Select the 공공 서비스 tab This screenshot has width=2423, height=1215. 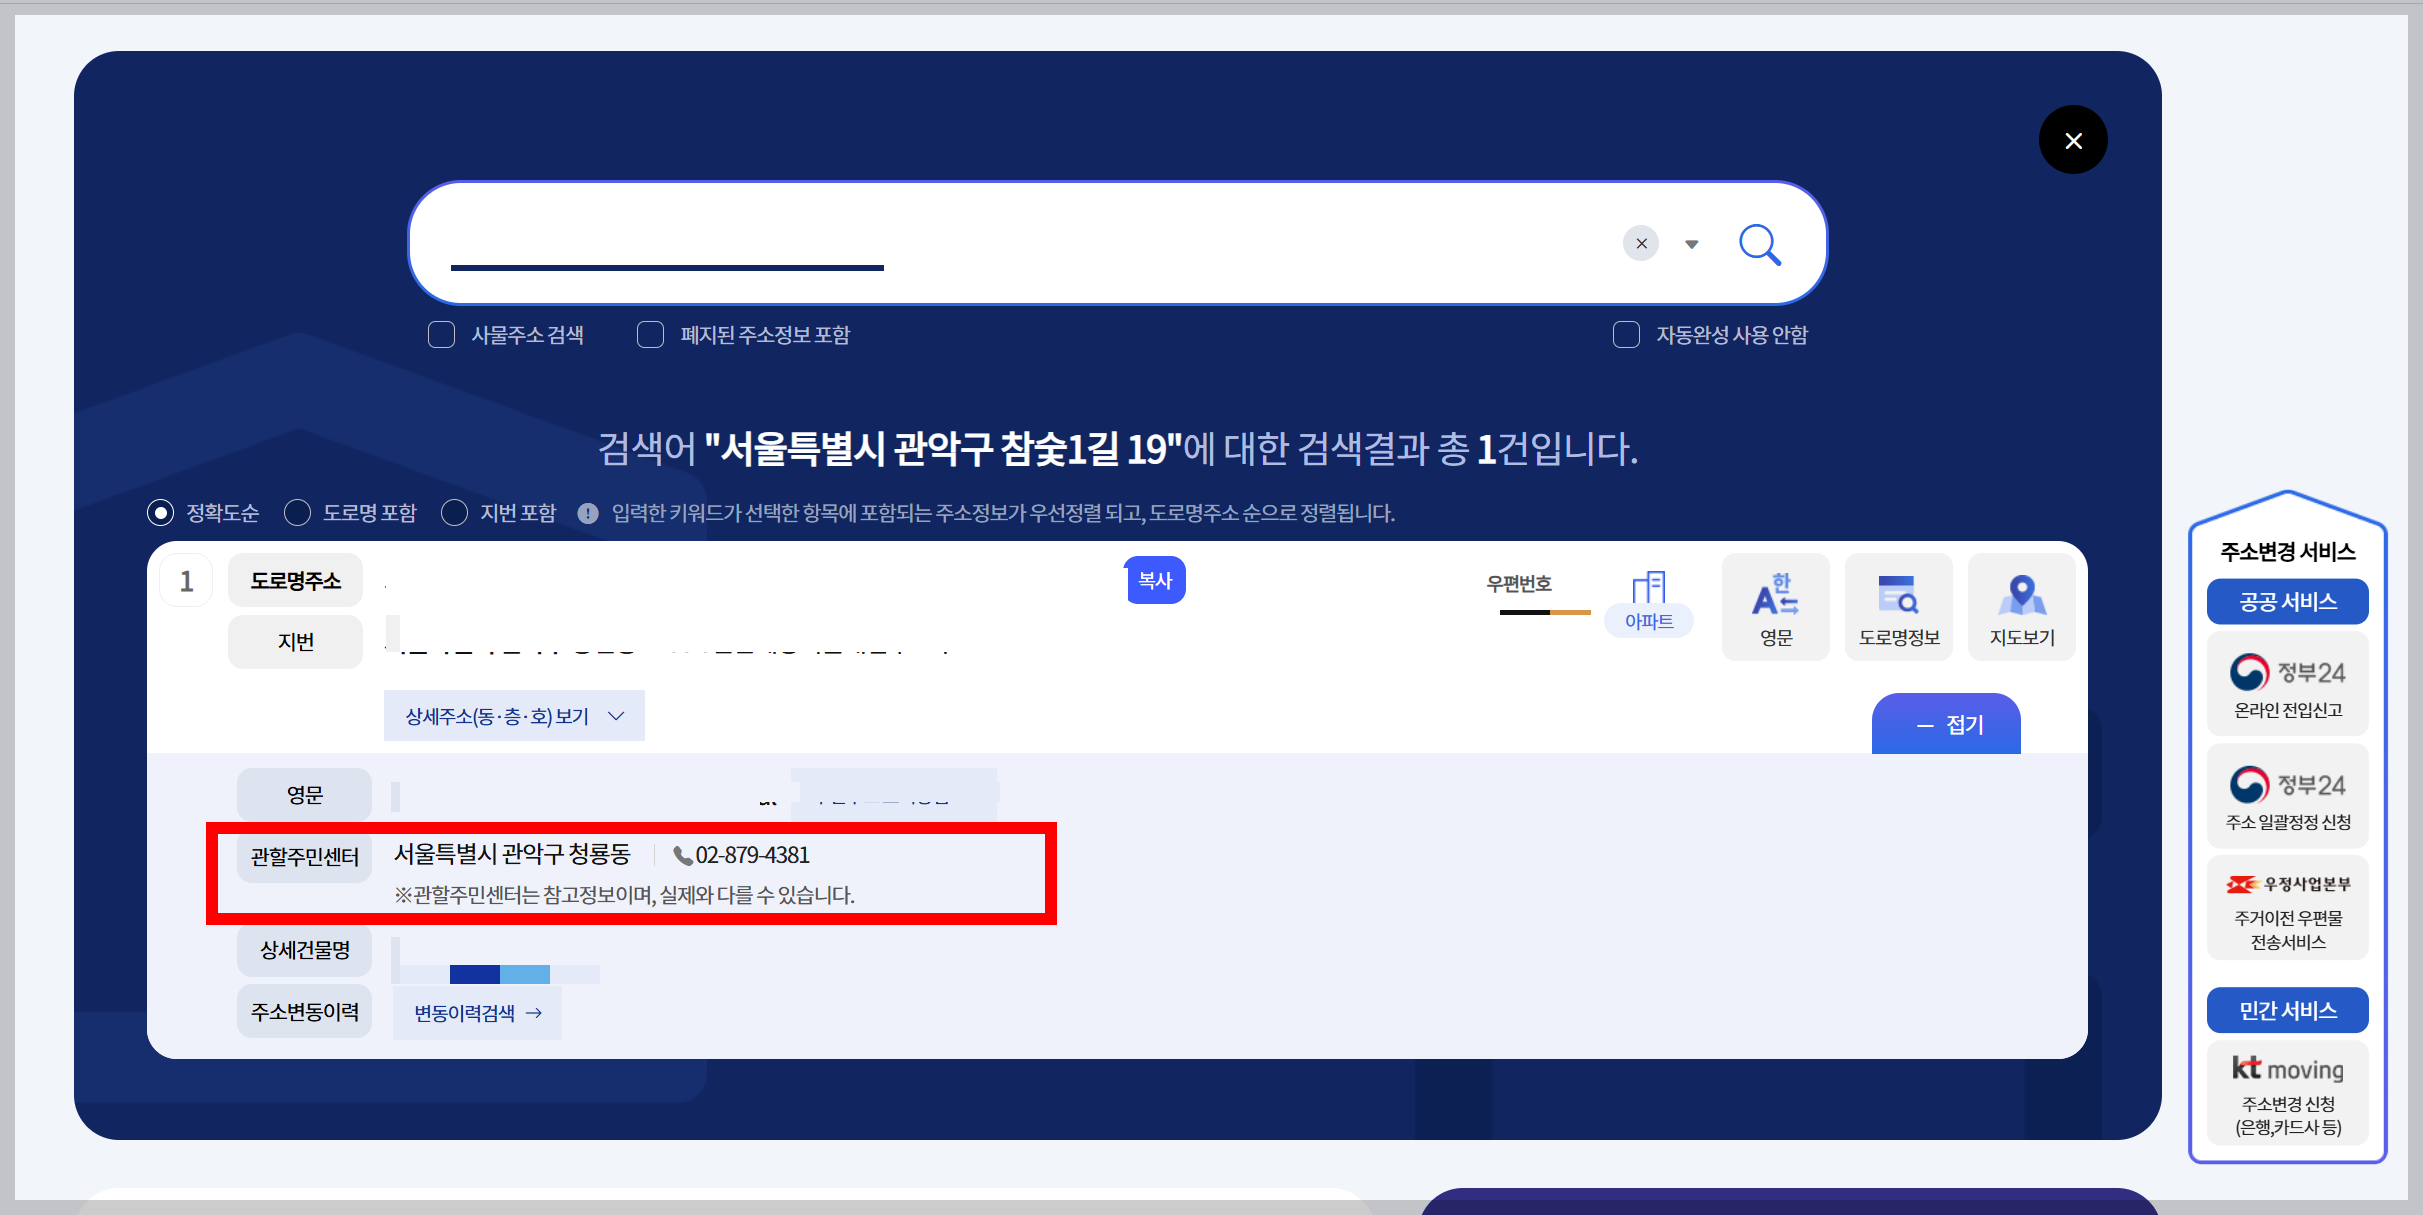2287,601
